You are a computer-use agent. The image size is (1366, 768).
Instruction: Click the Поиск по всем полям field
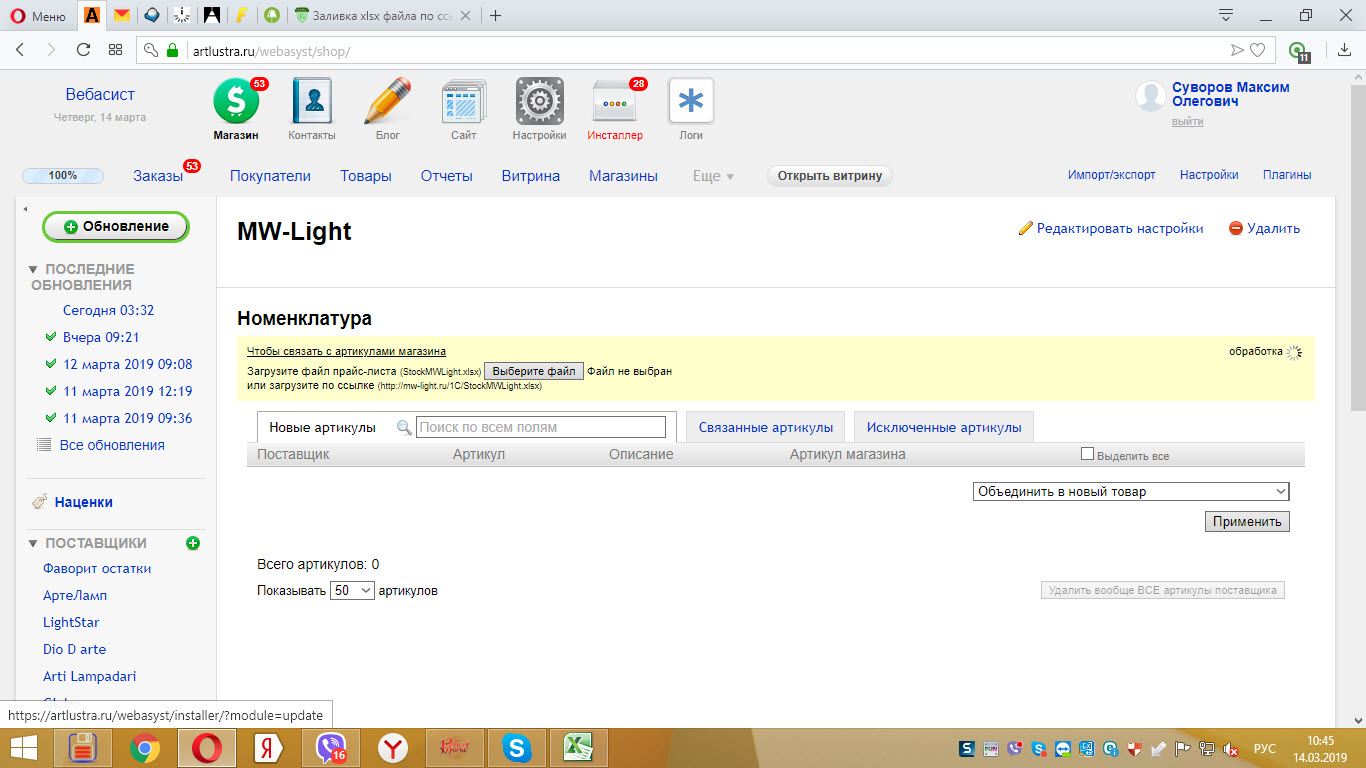click(541, 427)
